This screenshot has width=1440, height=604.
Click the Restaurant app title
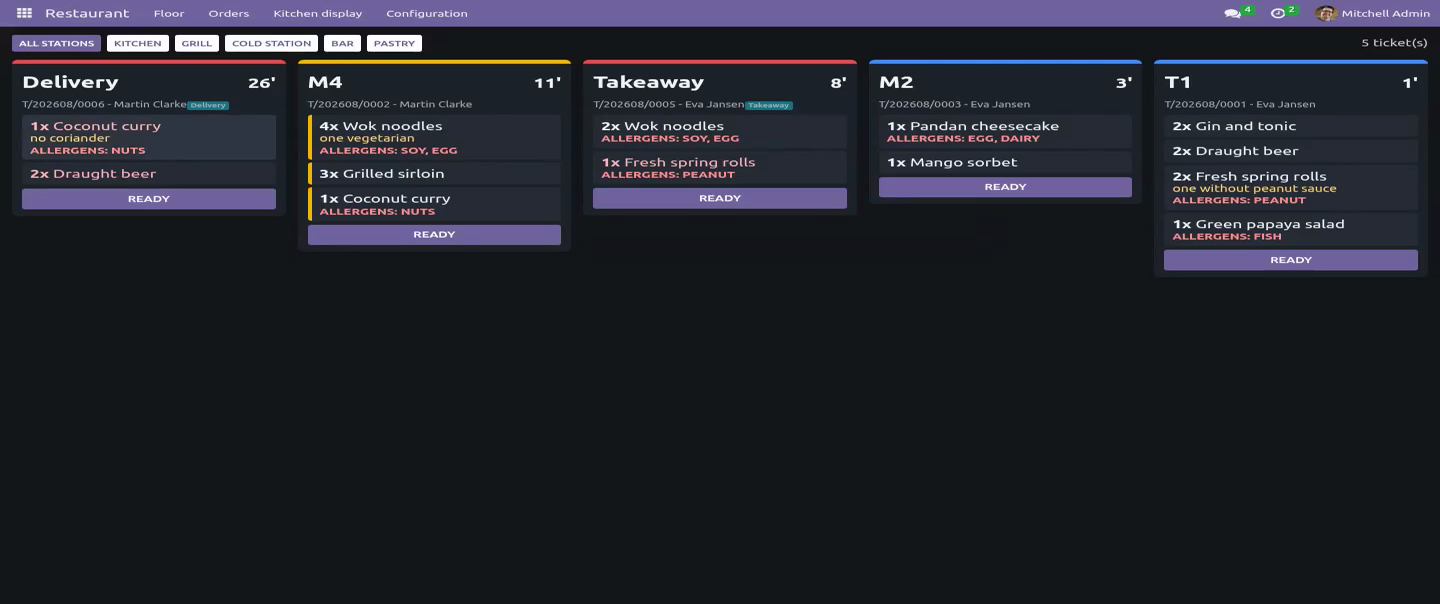click(x=87, y=13)
